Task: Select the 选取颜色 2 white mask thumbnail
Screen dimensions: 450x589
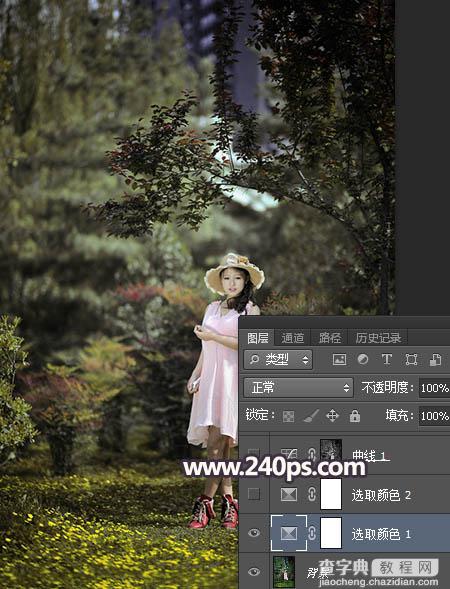Action: tap(331, 494)
